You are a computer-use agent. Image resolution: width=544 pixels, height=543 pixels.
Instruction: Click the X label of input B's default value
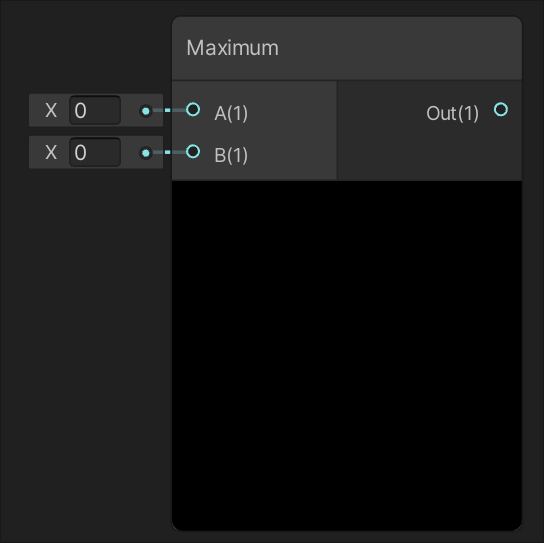[51, 153]
